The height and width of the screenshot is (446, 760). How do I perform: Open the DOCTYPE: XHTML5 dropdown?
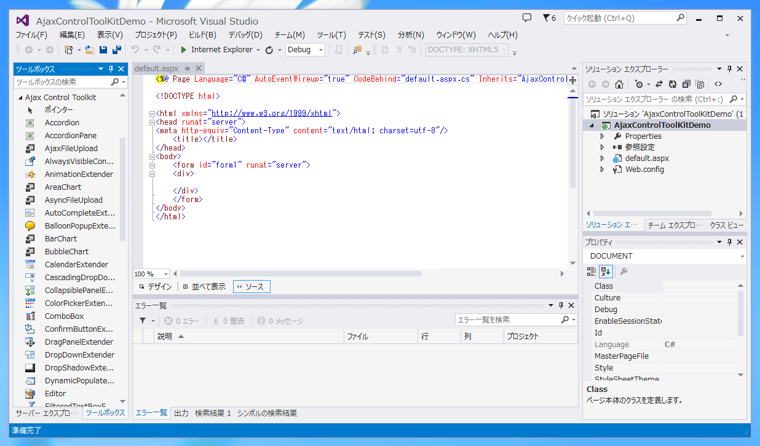point(467,49)
